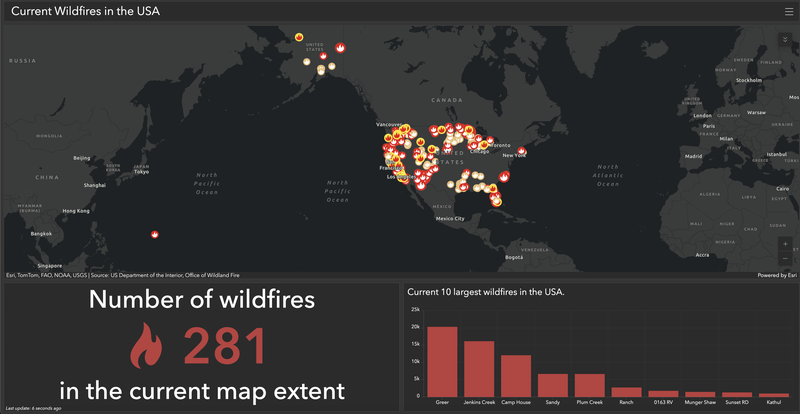Click the Plum Creek x-axis label
The width and height of the screenshot is (800, 414).
coord(589,402)
